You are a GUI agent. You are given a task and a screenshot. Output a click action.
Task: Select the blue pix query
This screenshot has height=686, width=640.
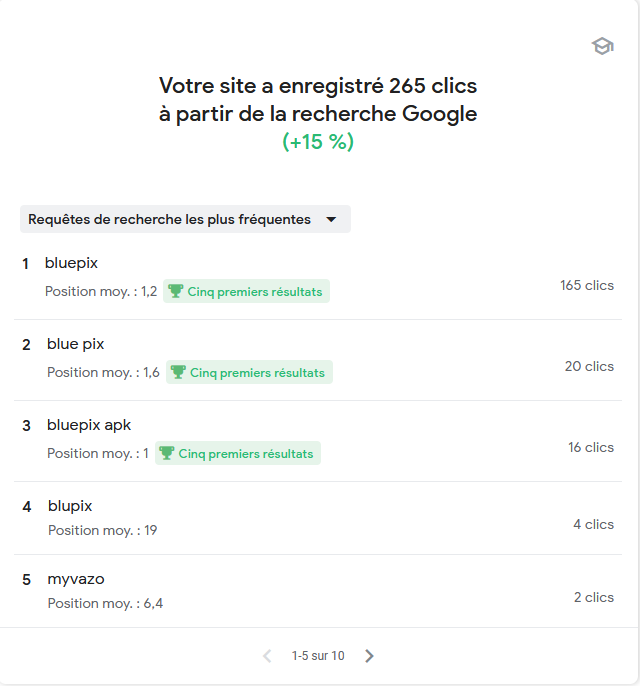coord(76,344)
